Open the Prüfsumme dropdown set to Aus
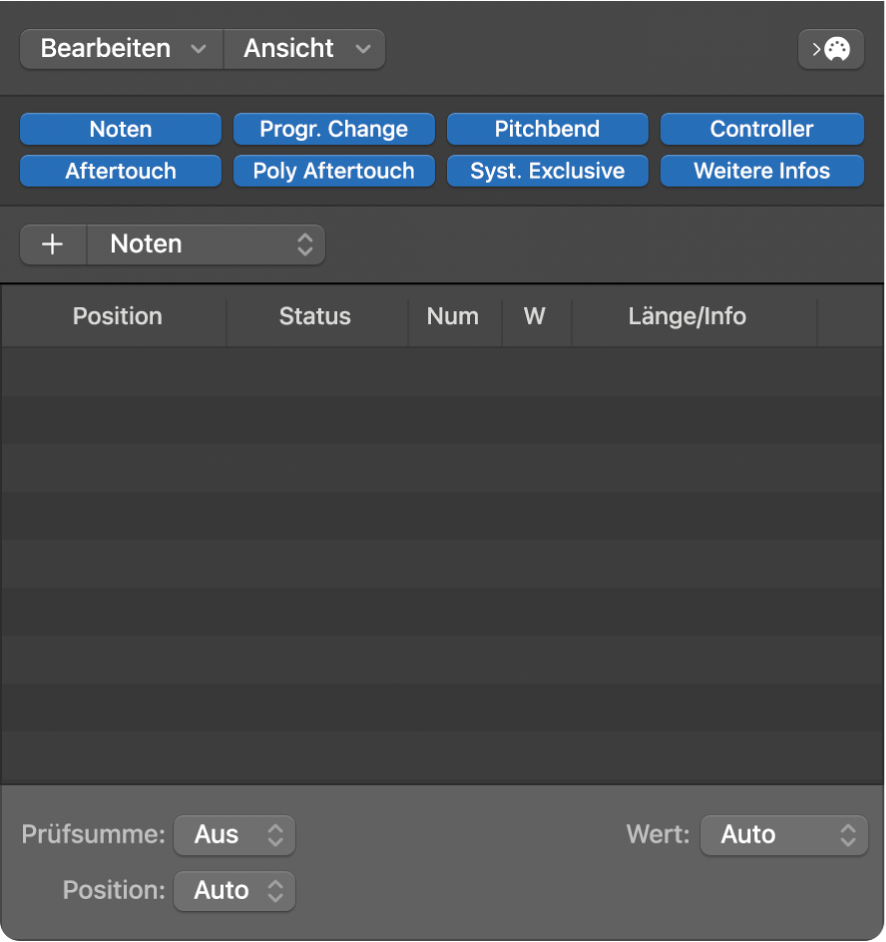886x942 pixels. [x=234, y=835]
